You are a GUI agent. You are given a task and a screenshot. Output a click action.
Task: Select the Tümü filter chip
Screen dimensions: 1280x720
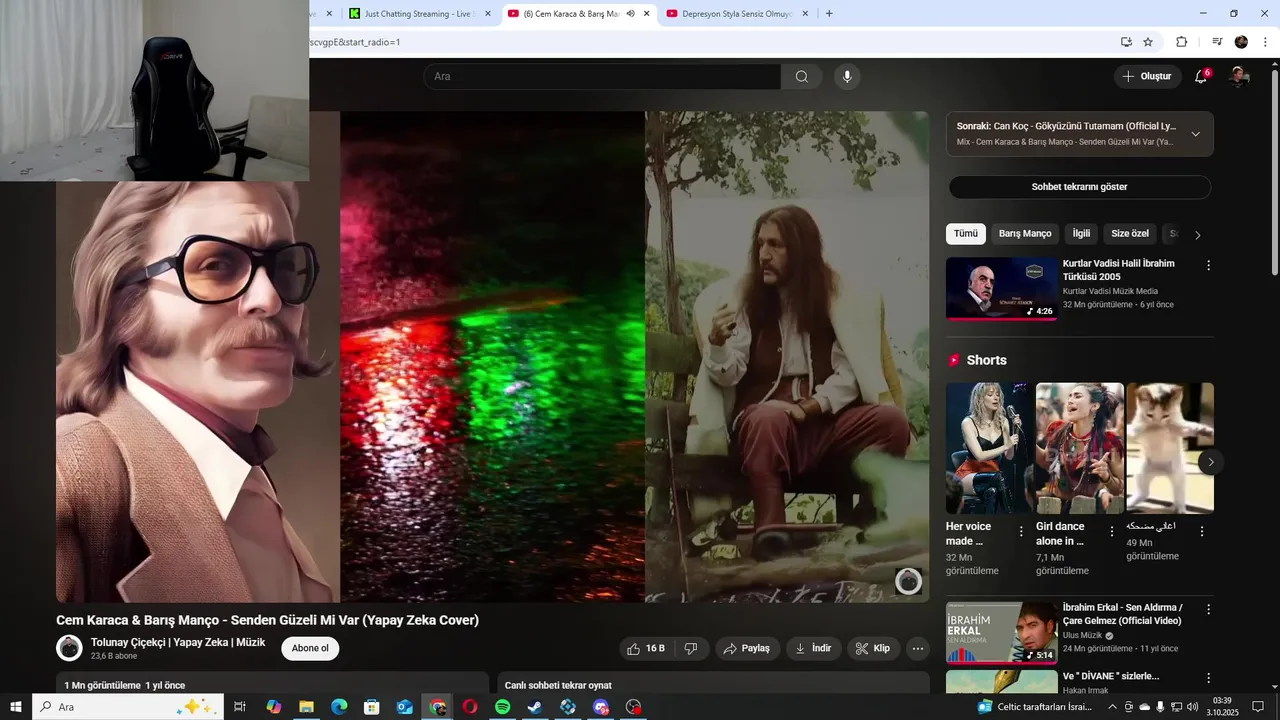pyautogui.click(x=966, y=234)
